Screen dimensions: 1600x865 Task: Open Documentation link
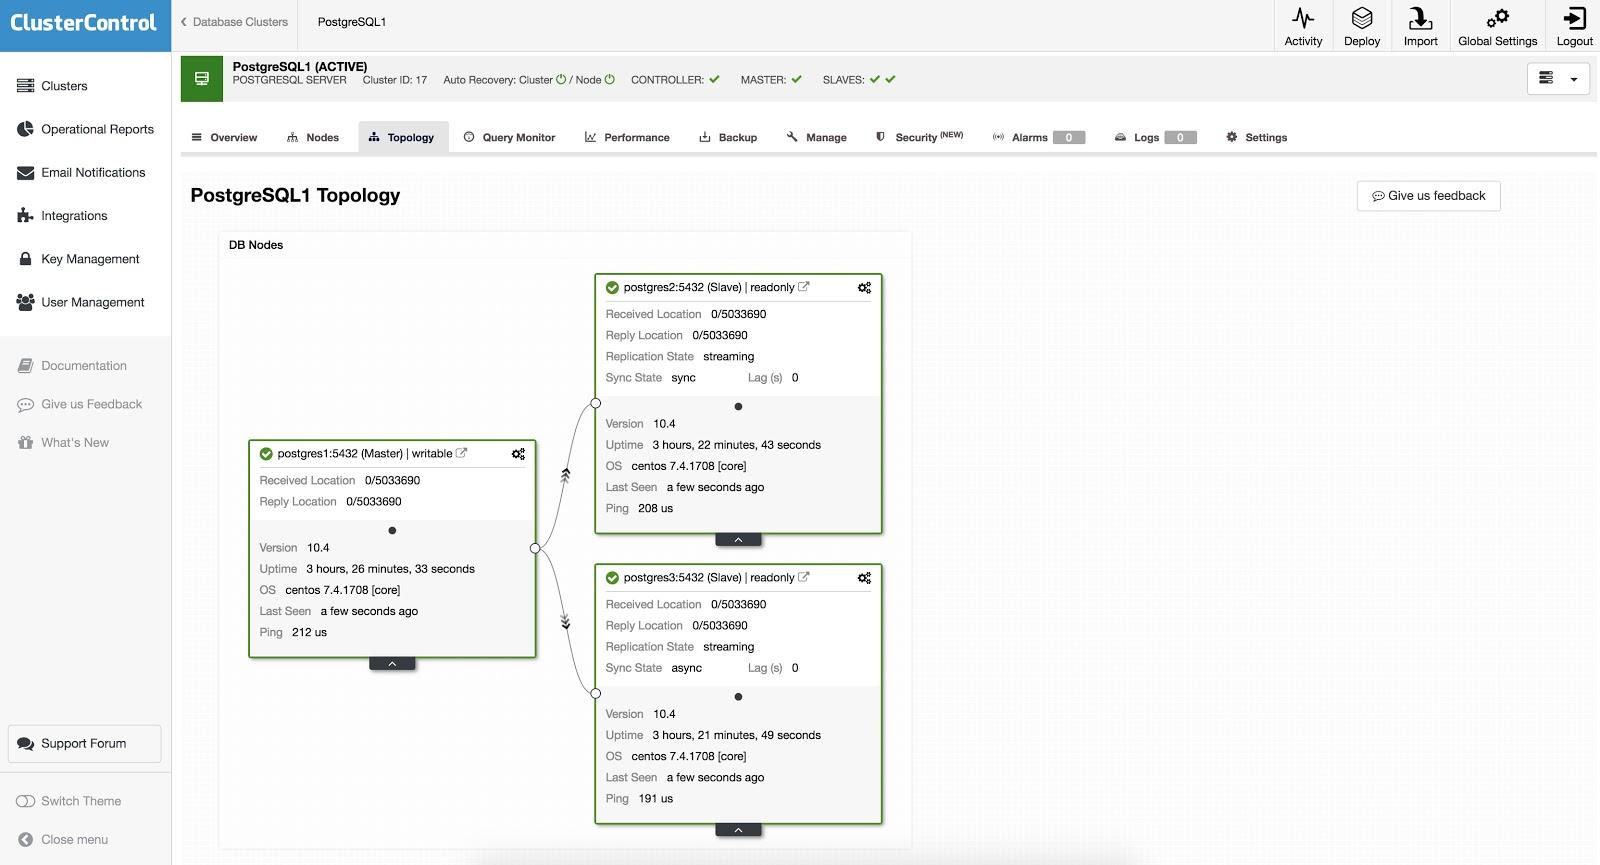point(72,366)
